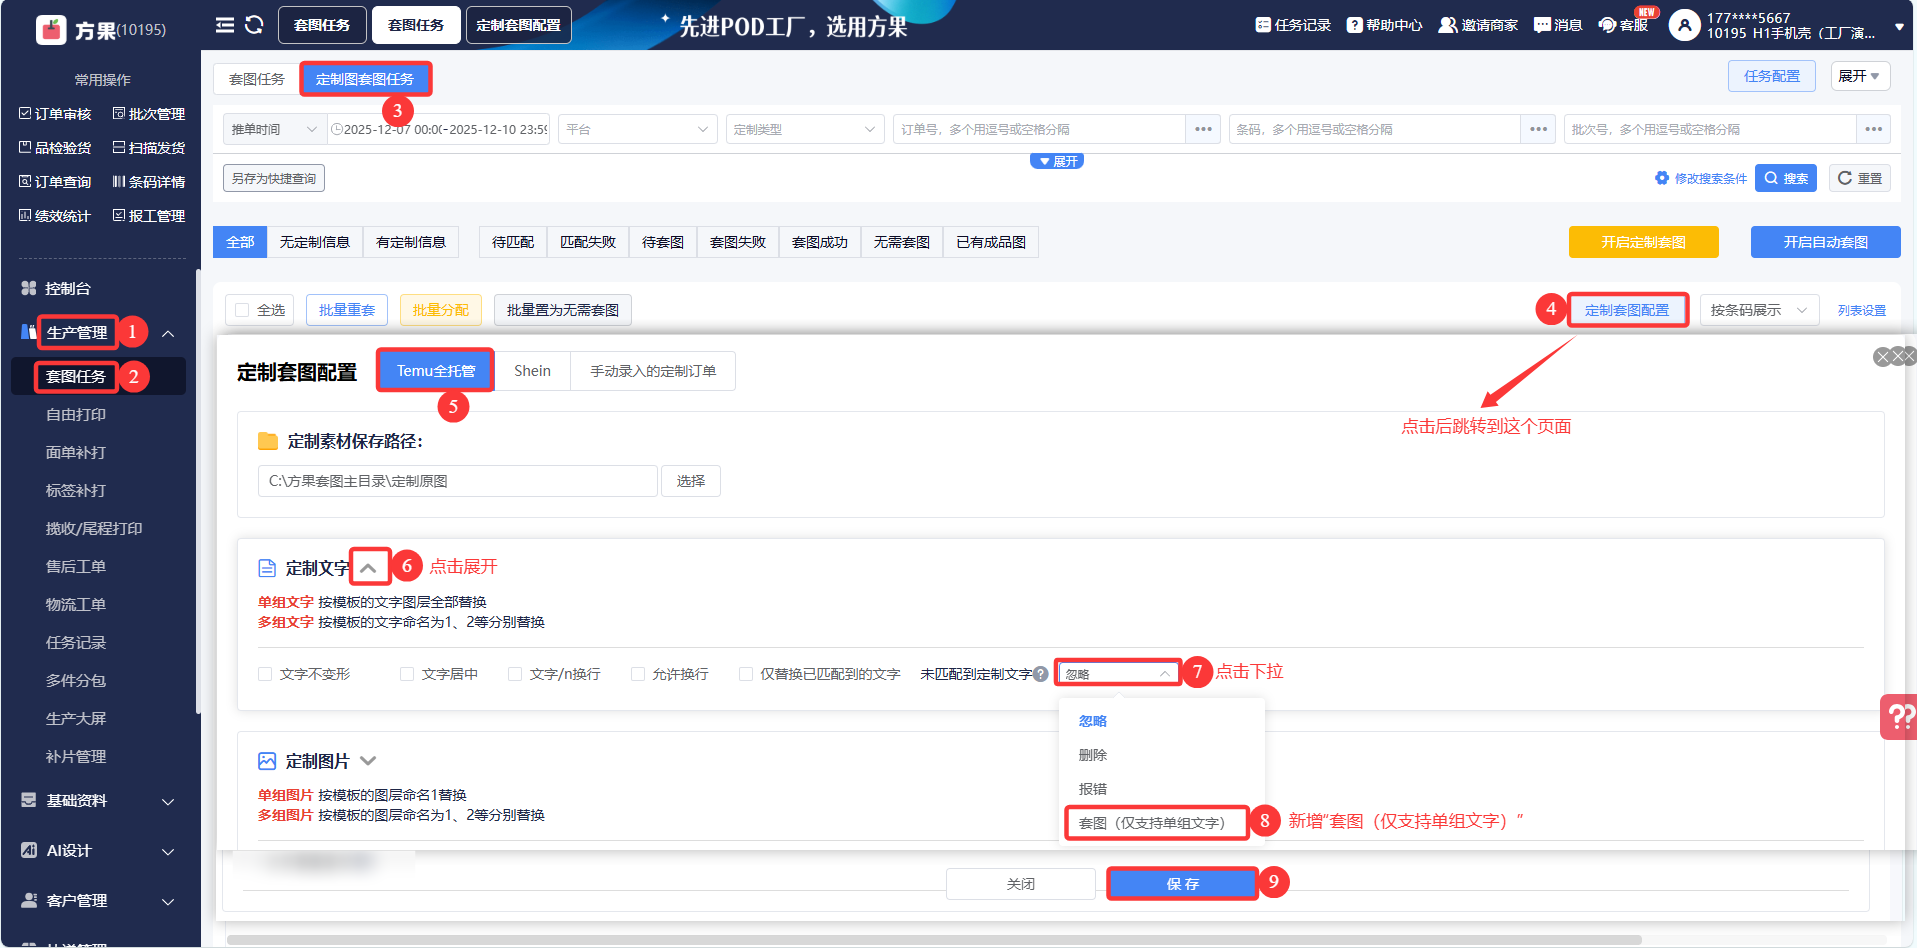Open 消息 messages
The width and height of the screenshot is (1917, 948).
pos(1558,25)
